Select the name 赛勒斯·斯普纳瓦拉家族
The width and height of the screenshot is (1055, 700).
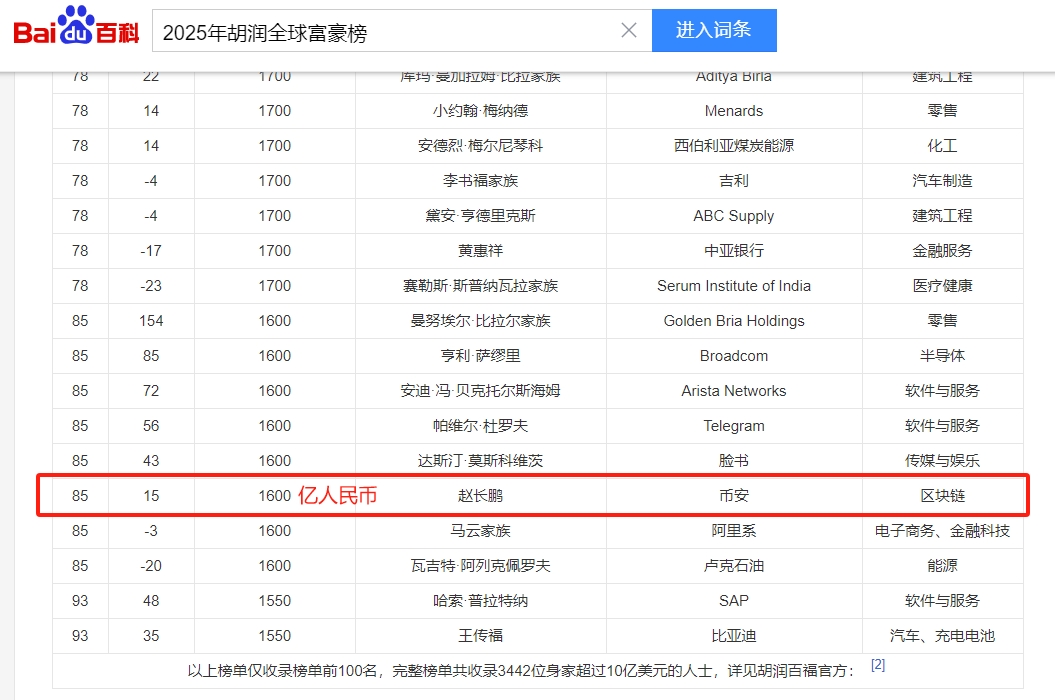pos(480,286)
